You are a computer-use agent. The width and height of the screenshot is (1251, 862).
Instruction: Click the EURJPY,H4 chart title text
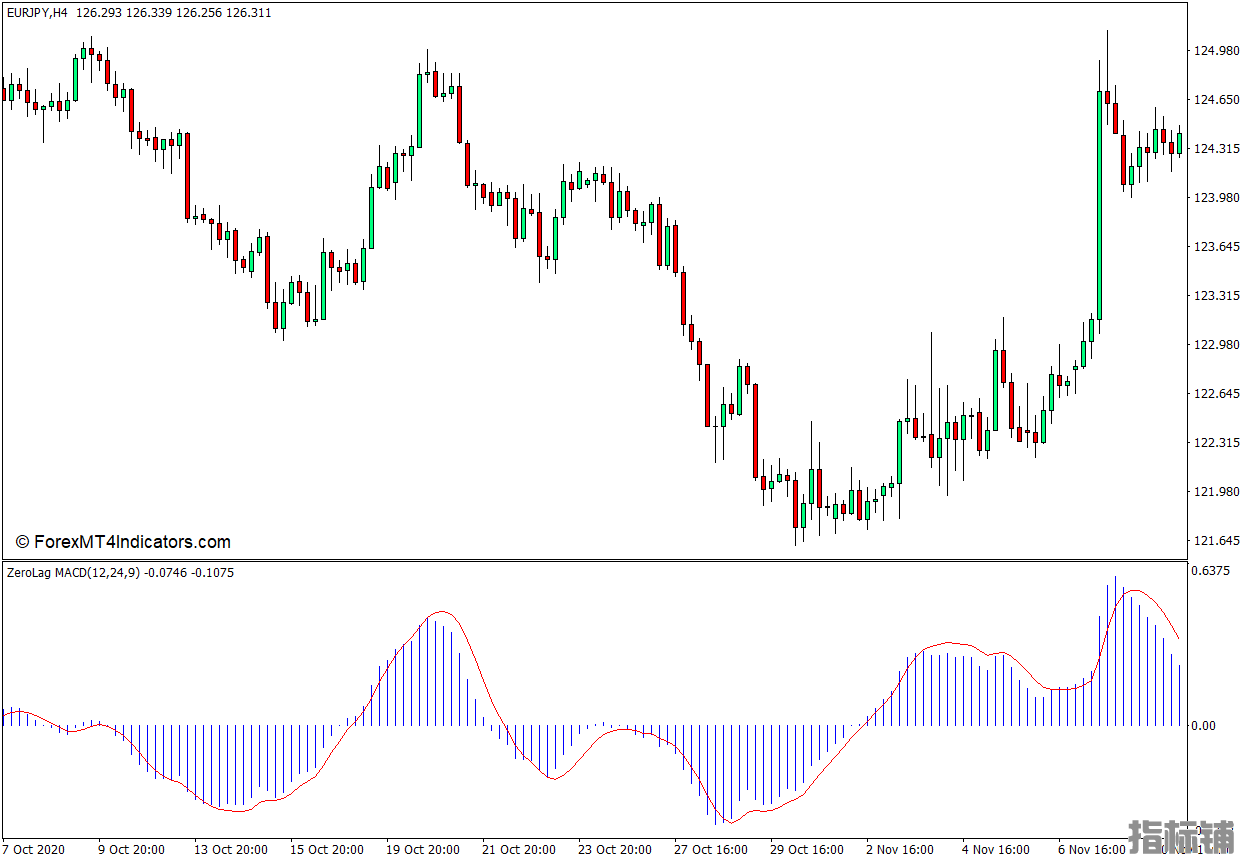click(38, 13)
